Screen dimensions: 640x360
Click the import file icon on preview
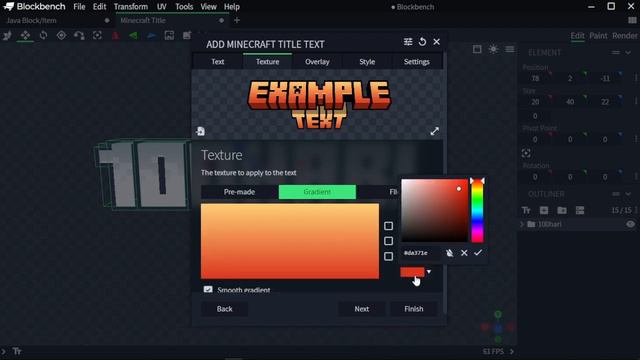click(200, 131)
